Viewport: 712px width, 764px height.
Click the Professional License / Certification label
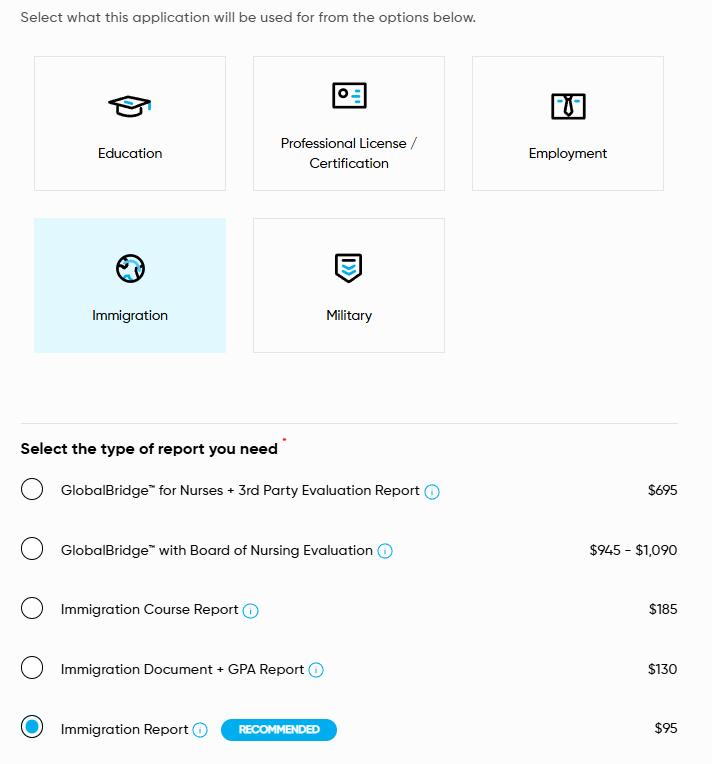(x=349, y=153)
